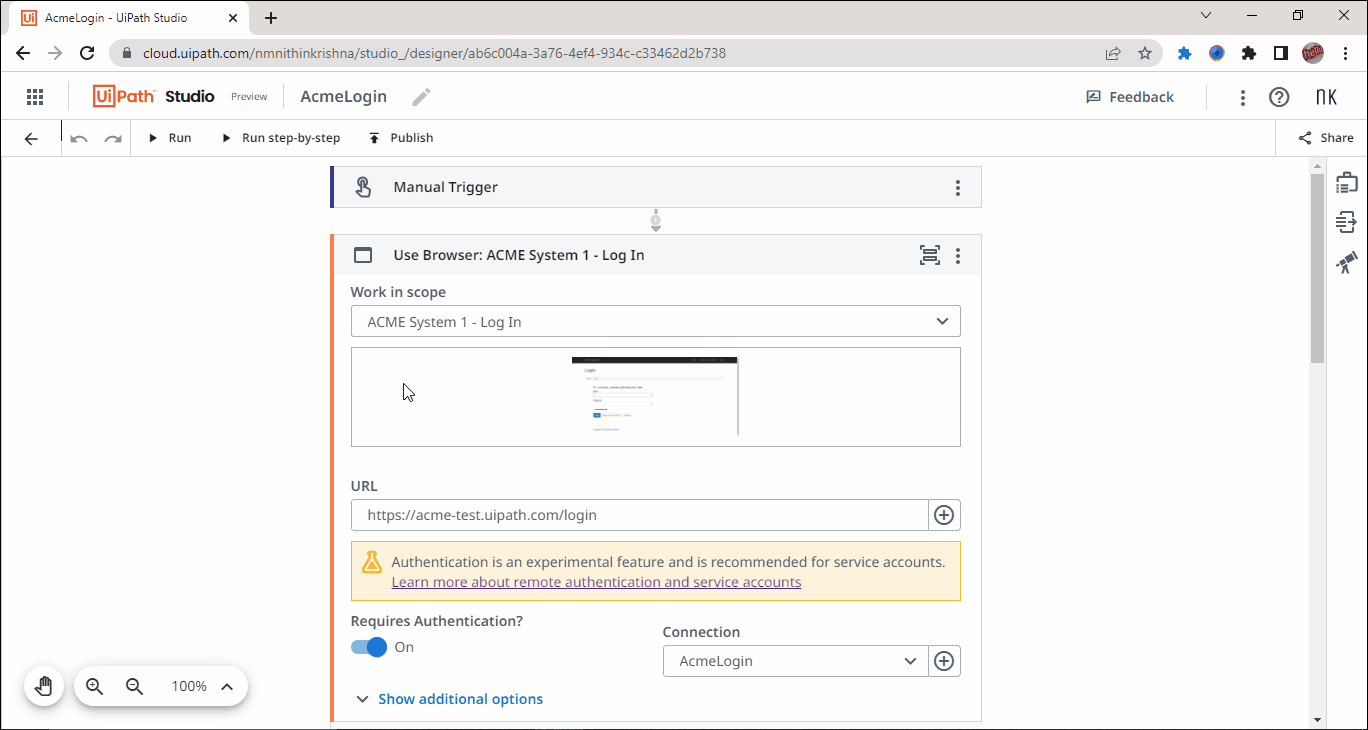Undo the last designer action
Screen dimensions: 1368x730
(x=79, y=138)
